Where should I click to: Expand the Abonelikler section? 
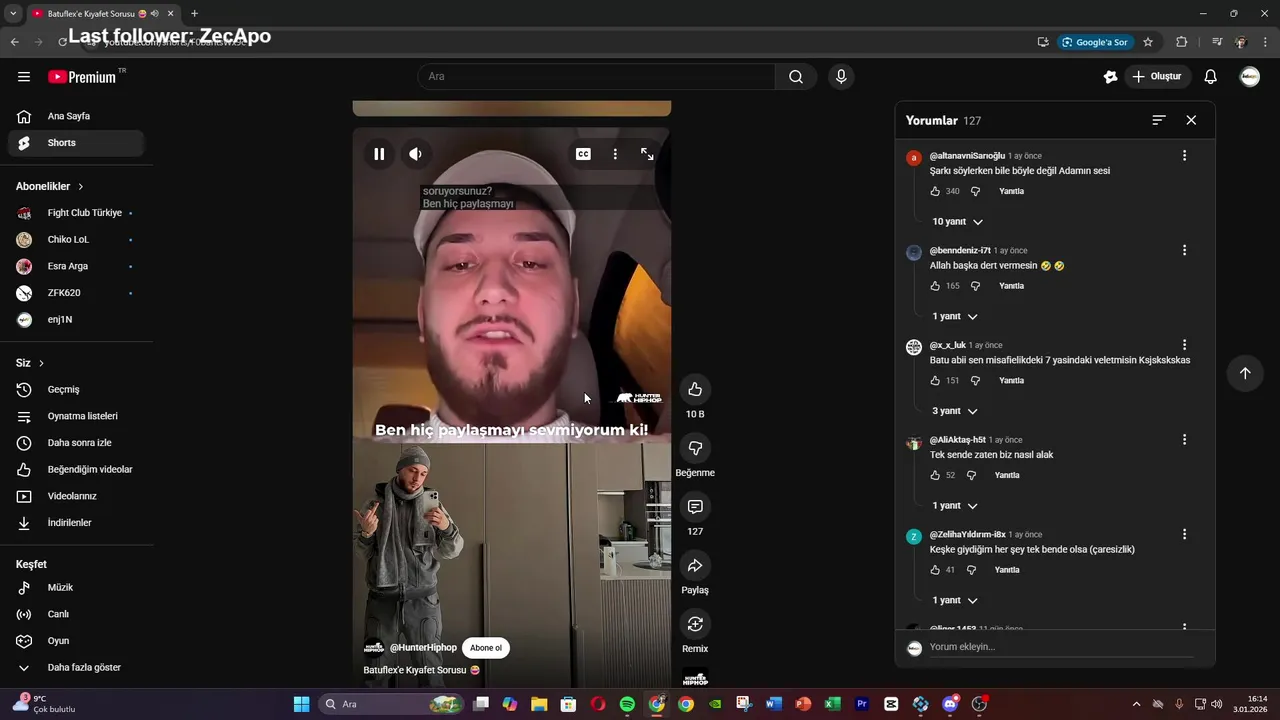tap(50, 186)
